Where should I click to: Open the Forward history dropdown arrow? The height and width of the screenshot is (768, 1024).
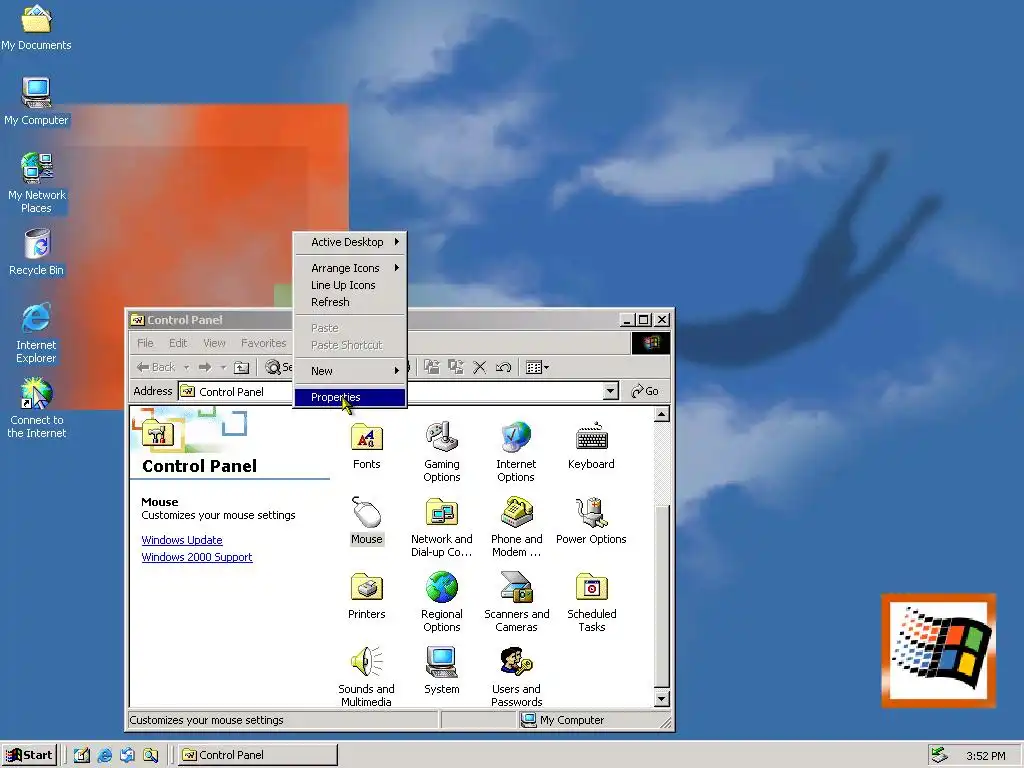tap(223, 368)
